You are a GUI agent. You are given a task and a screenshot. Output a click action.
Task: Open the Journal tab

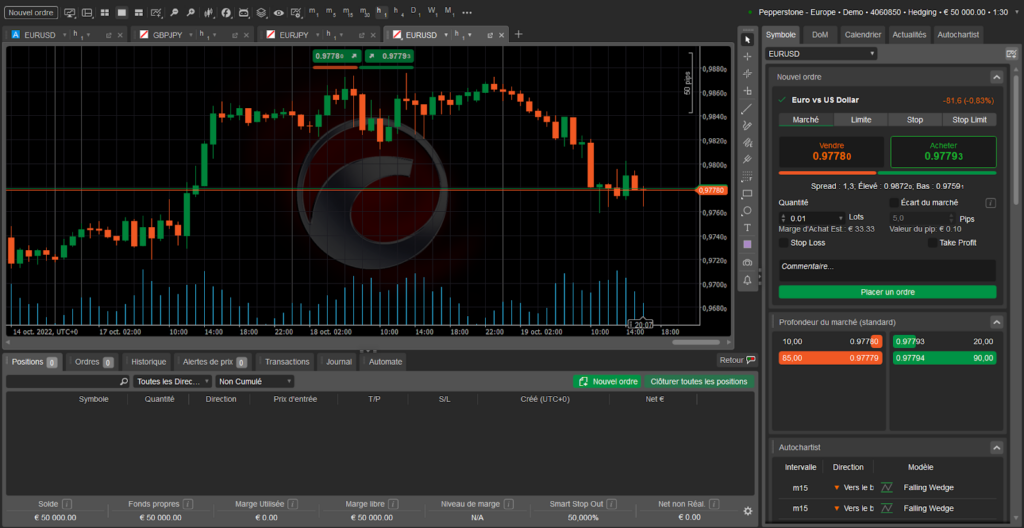(338, 361)
